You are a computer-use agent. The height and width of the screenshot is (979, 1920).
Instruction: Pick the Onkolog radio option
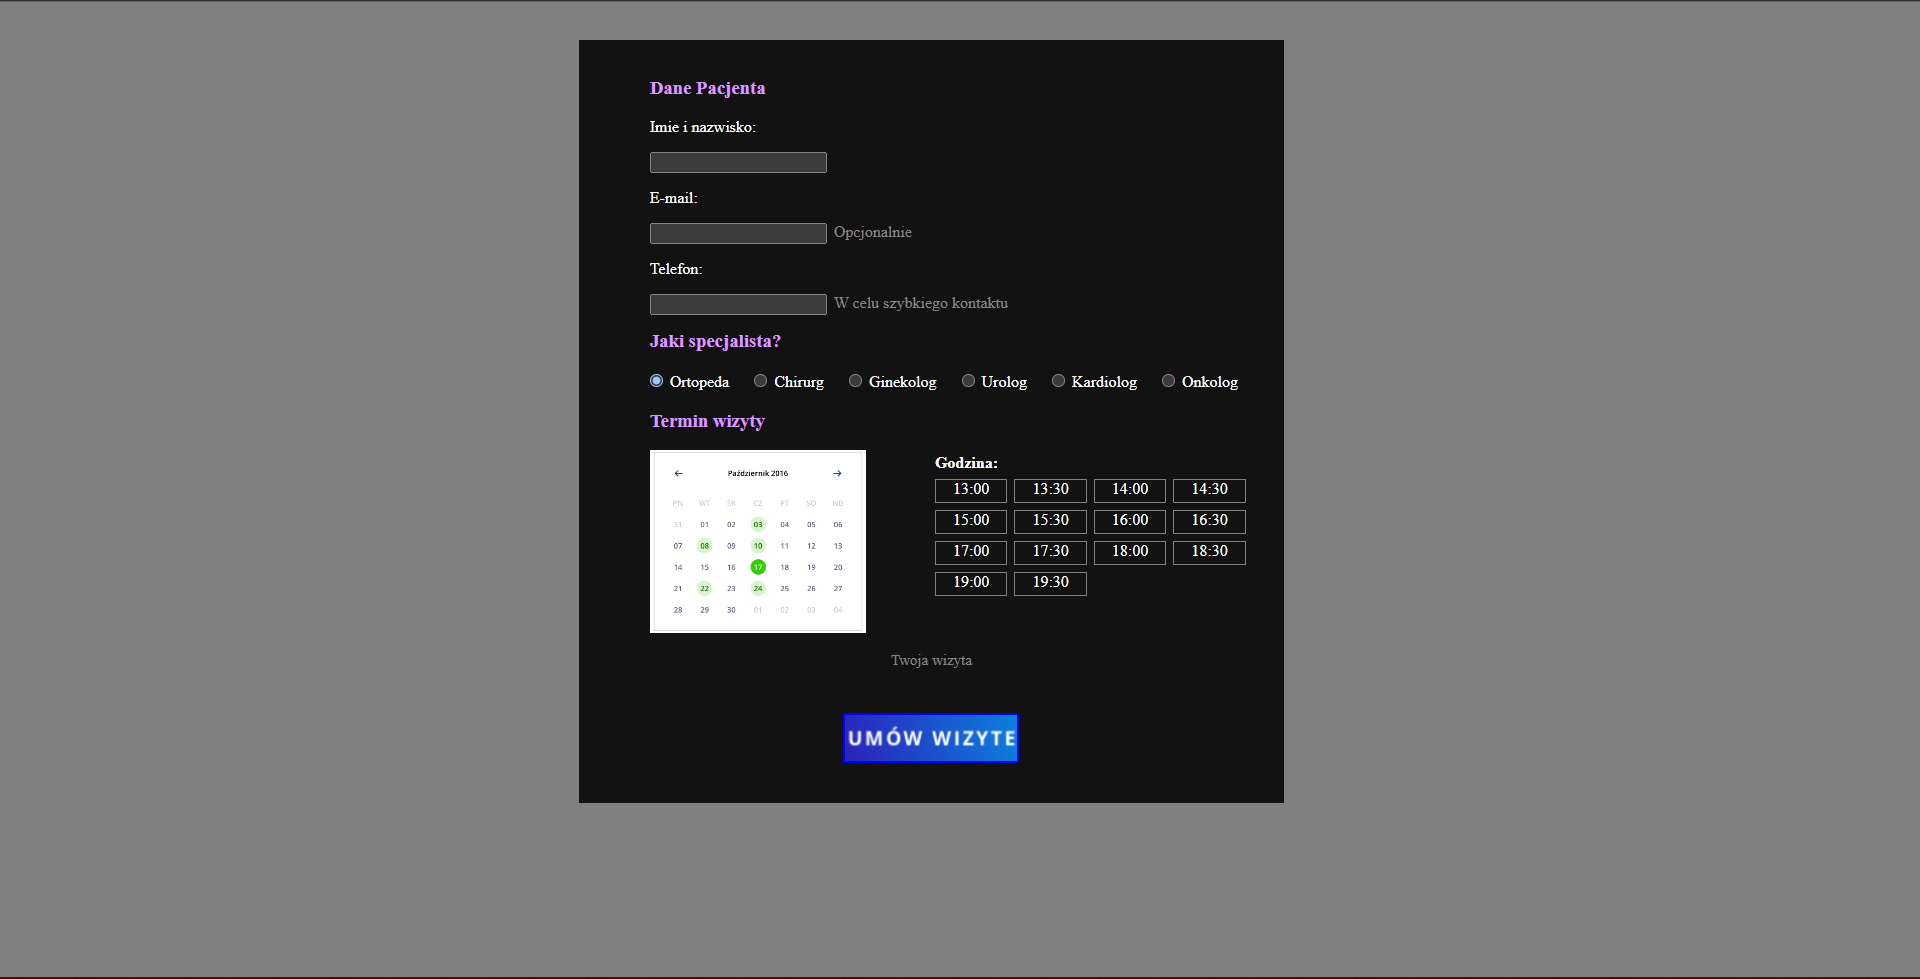(x=1168, y=381)
